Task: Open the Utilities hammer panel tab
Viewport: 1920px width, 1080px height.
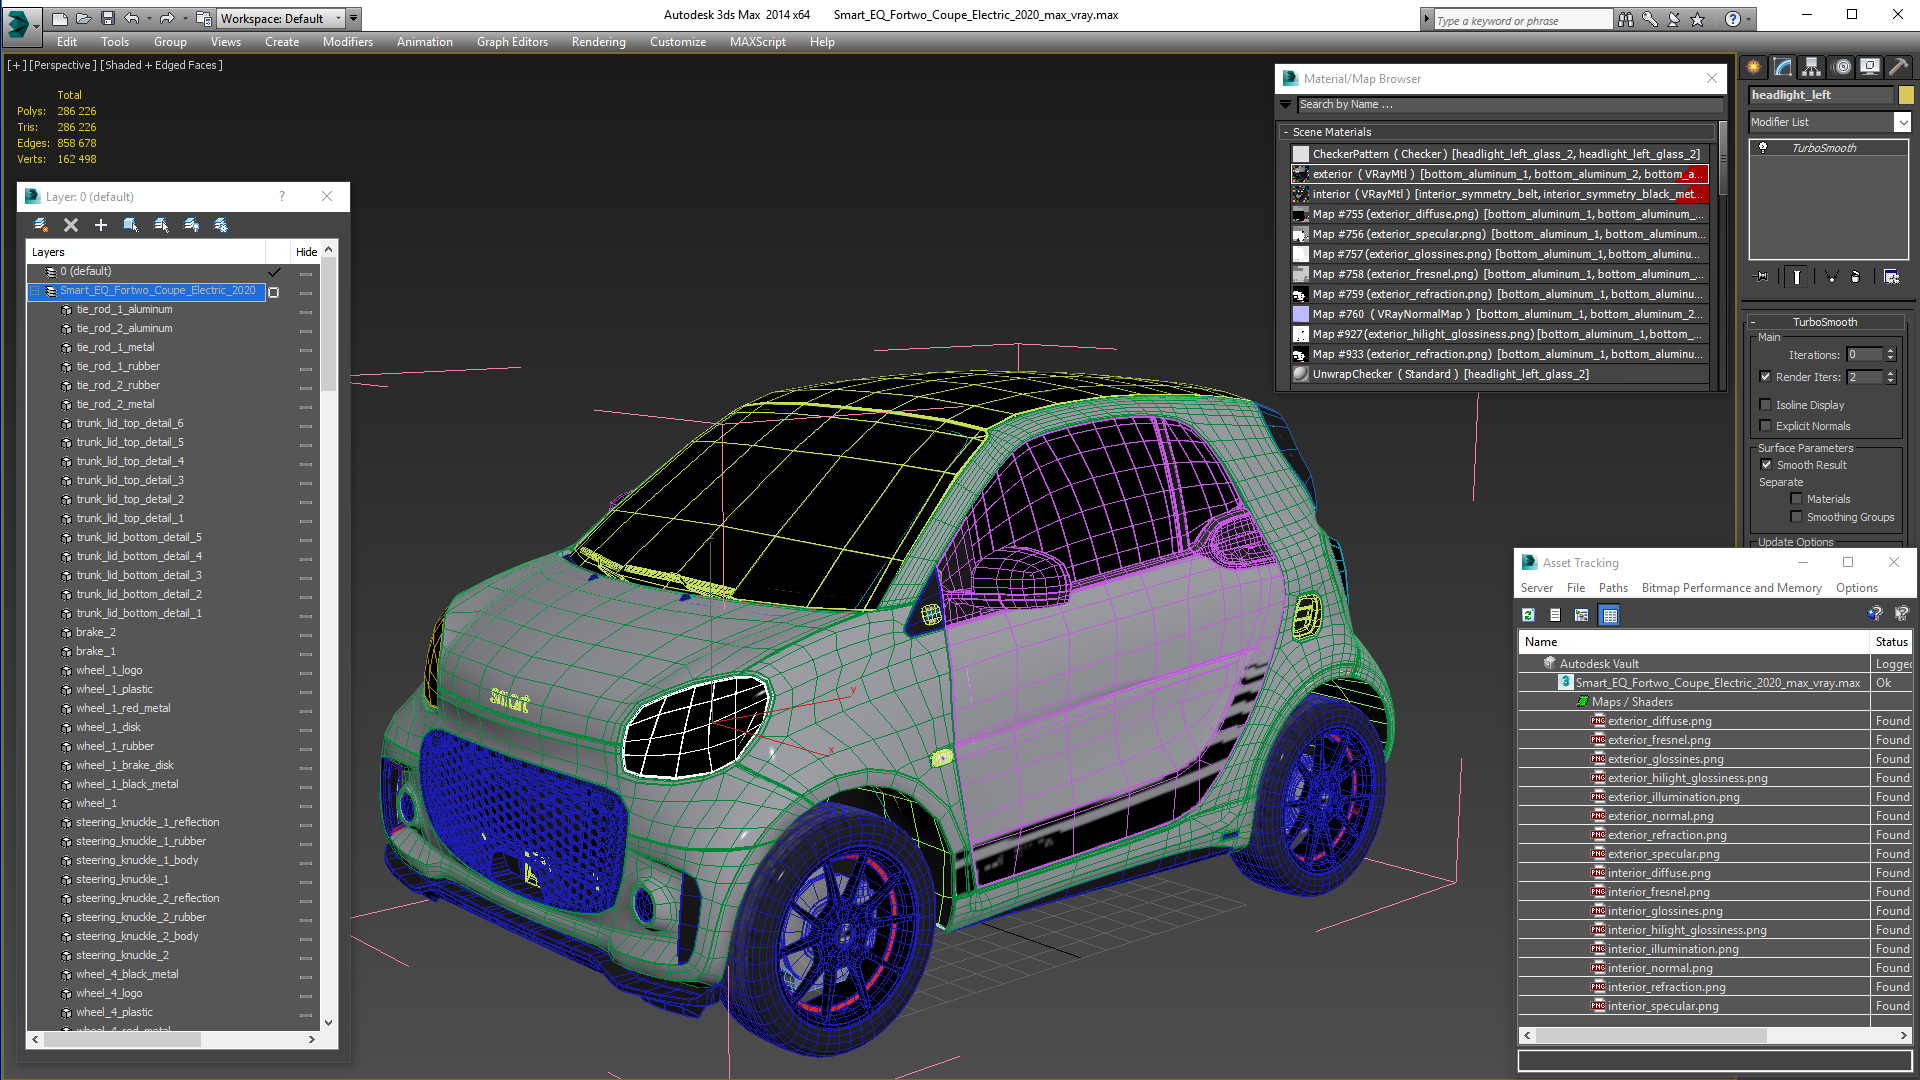Action: point(1898,67)
